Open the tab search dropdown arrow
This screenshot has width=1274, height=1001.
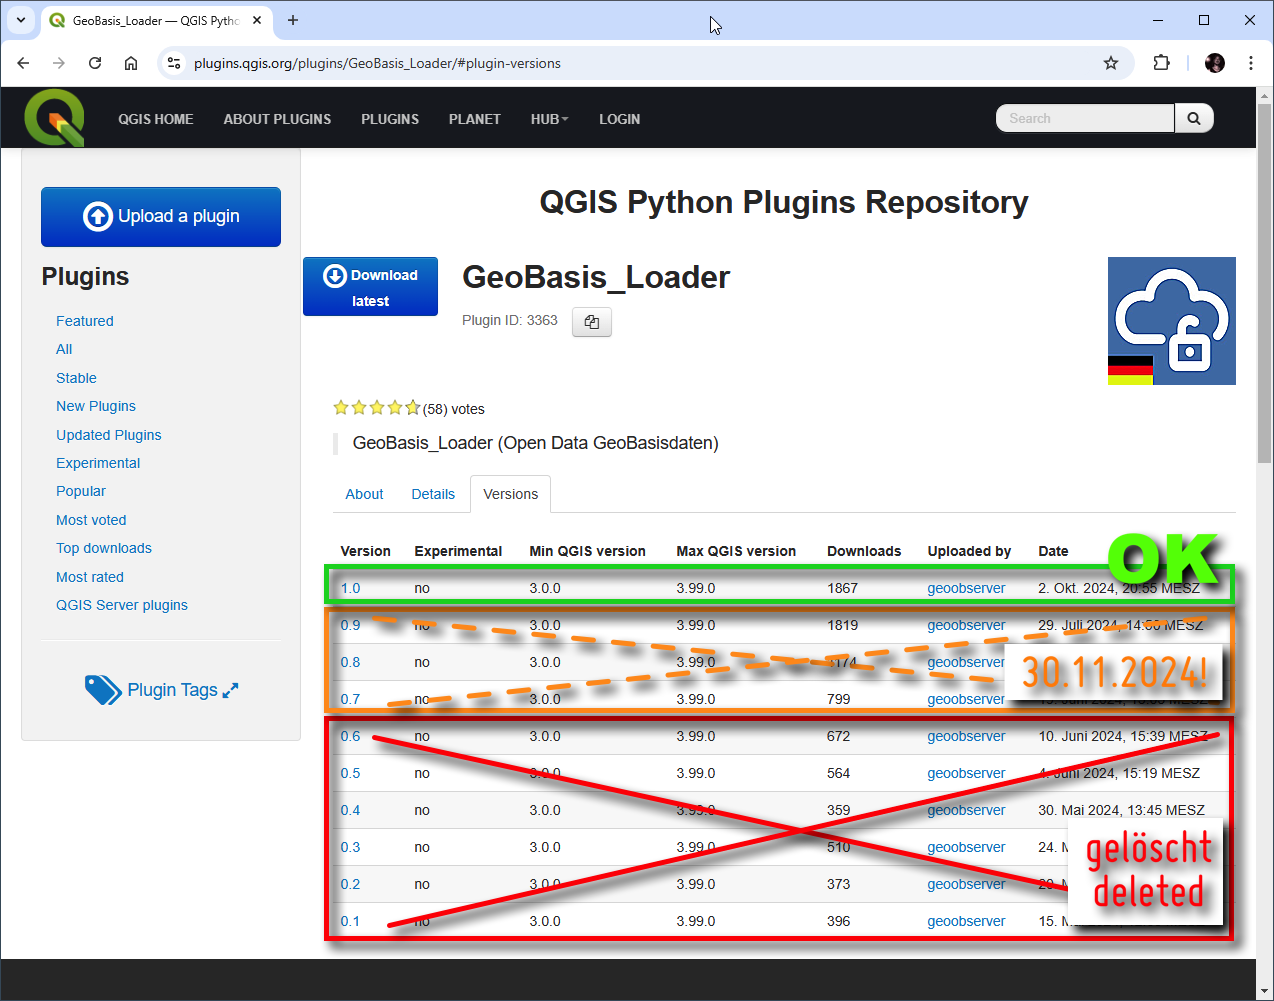point(21,20)
